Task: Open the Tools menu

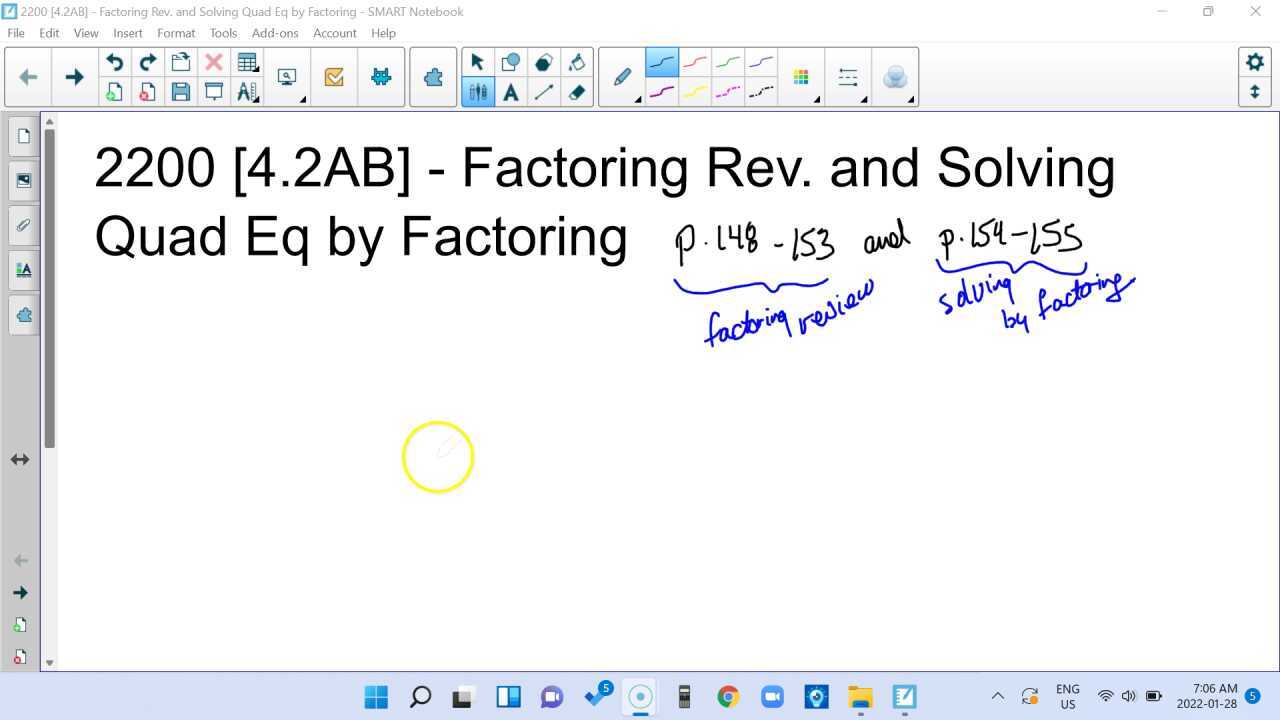Action: 223,33
